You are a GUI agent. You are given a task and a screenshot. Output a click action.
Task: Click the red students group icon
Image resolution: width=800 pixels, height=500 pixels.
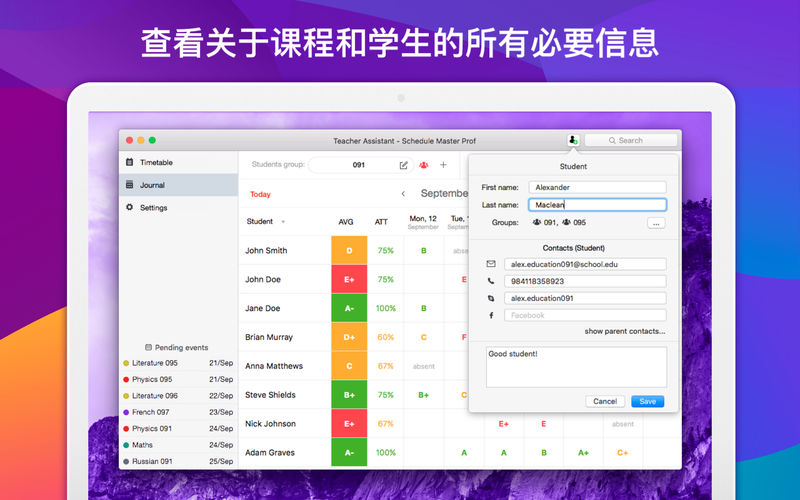click(x=423, y=165)
